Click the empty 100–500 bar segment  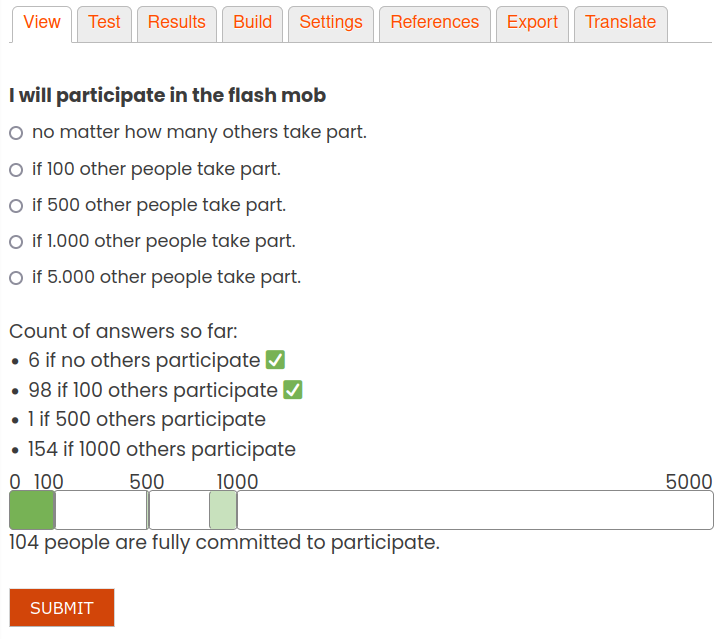coord(101,510)
